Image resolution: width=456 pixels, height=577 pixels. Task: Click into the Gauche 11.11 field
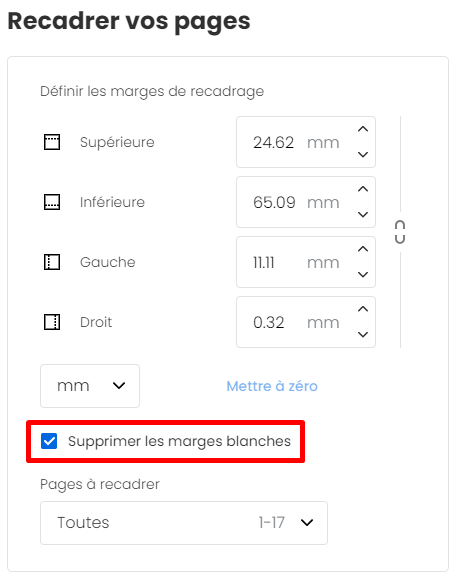296,262
